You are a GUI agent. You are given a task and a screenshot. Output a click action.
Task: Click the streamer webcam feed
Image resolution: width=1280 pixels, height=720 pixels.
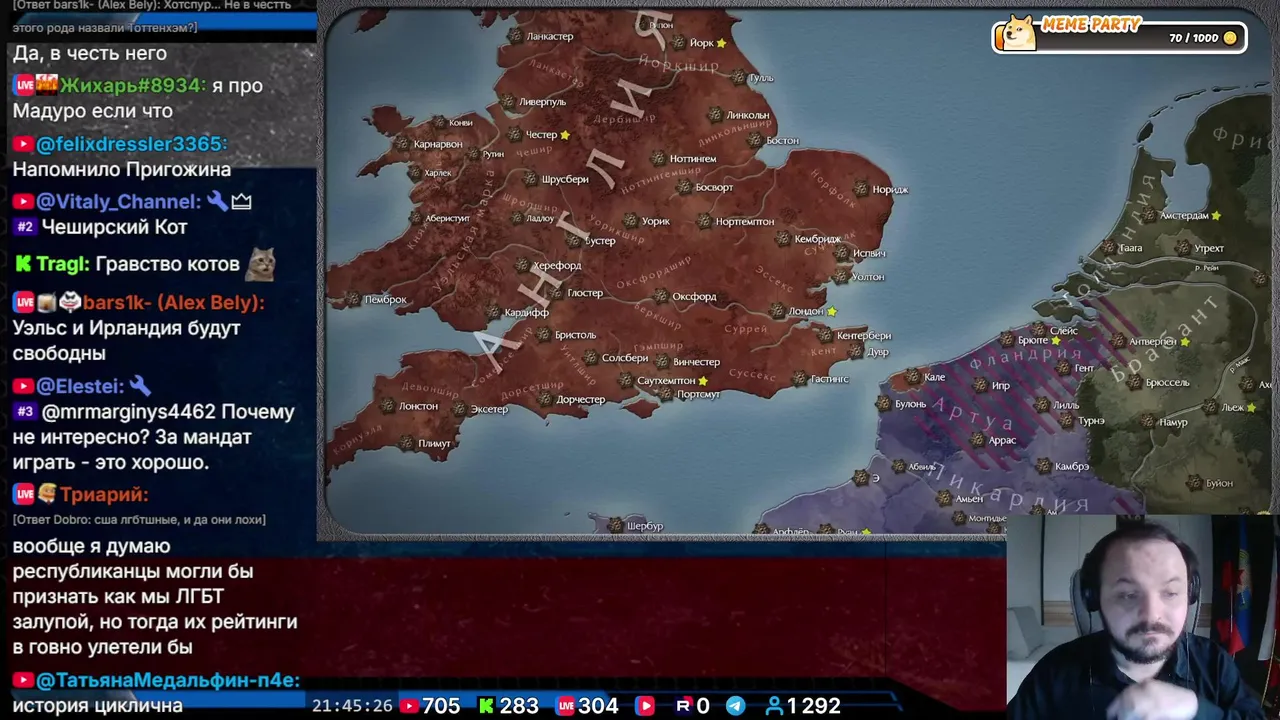point(1143,617)
